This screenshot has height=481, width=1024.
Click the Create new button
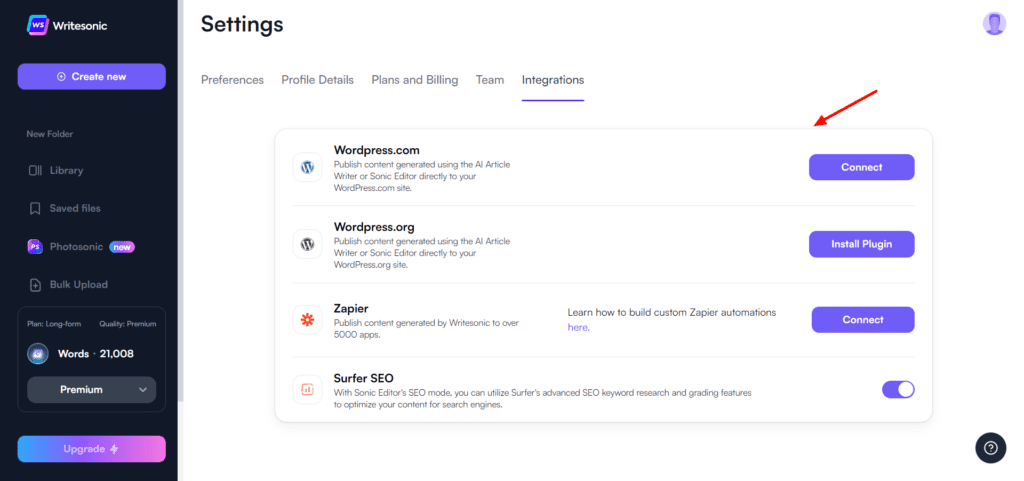click(91, 76)
